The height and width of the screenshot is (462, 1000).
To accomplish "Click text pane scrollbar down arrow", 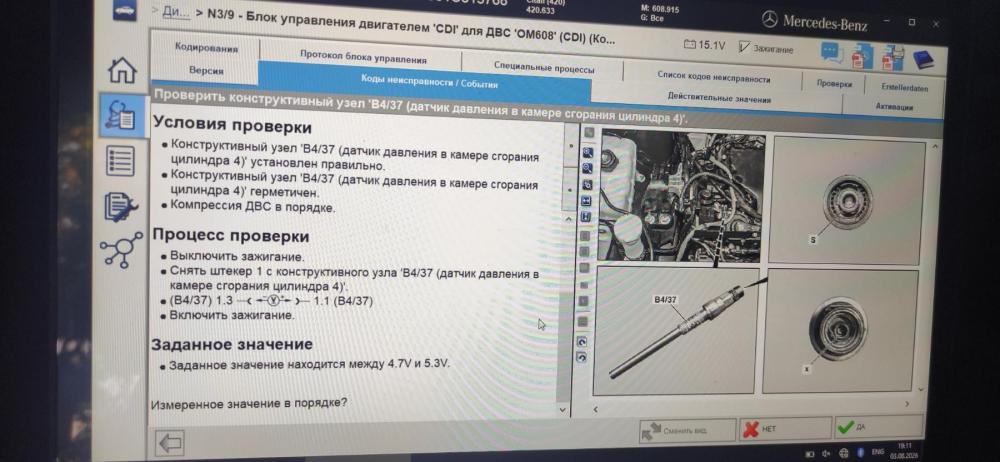I will (562, 408).
